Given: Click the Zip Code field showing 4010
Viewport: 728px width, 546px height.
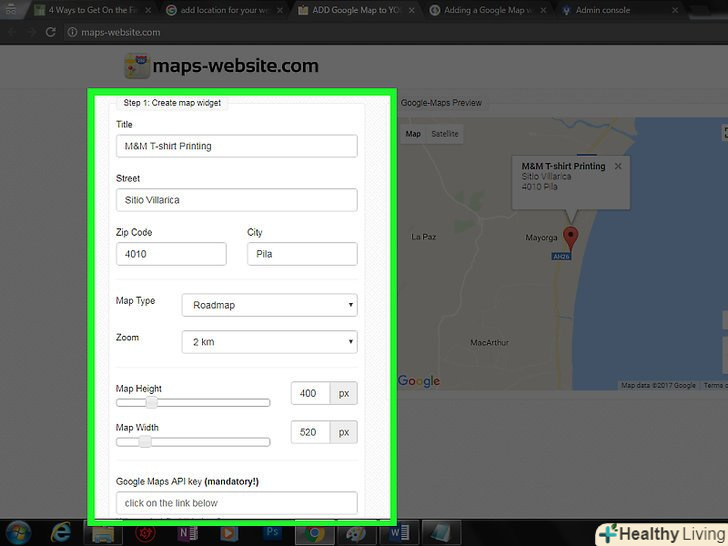Looking at the screenshot, I should pyautogui.click(x=171, y=254).
